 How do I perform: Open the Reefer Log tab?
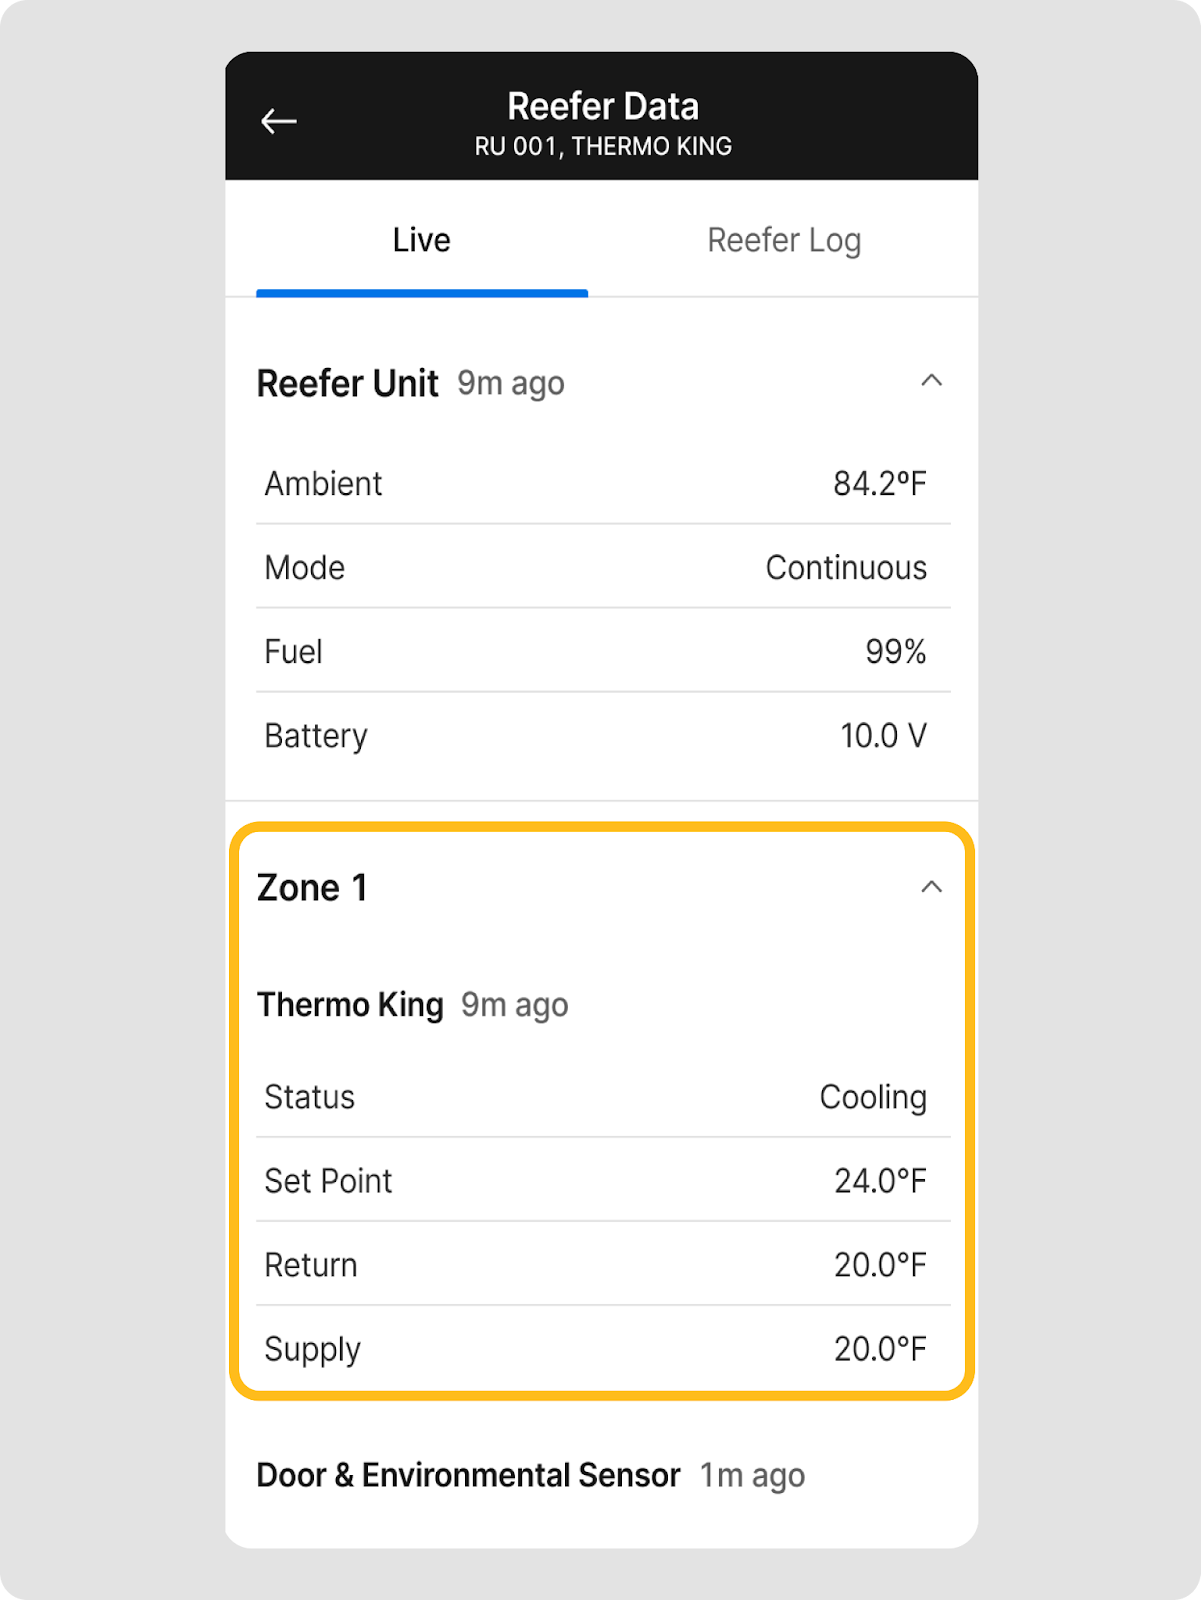[784, 241]
